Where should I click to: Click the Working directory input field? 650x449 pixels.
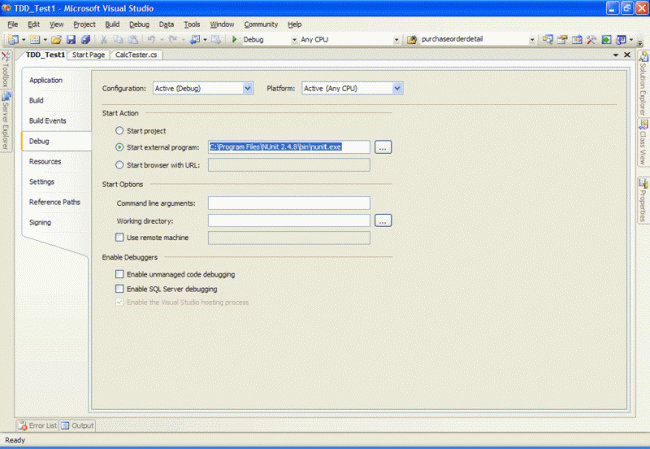click(x=289, y=221)
